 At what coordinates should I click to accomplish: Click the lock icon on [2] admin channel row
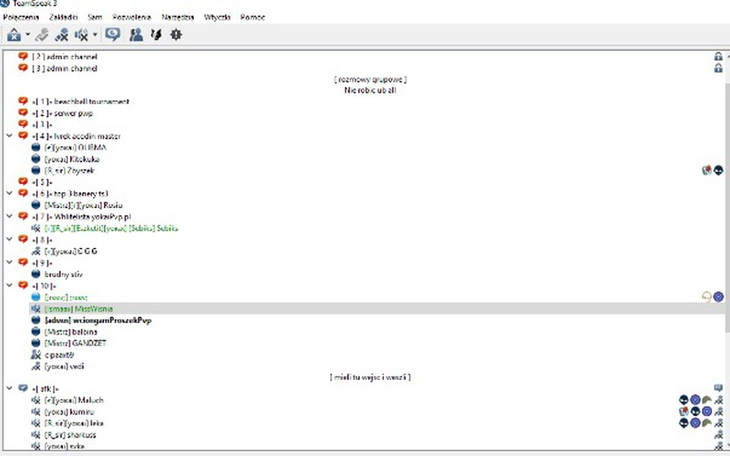(x=718, y=56)
